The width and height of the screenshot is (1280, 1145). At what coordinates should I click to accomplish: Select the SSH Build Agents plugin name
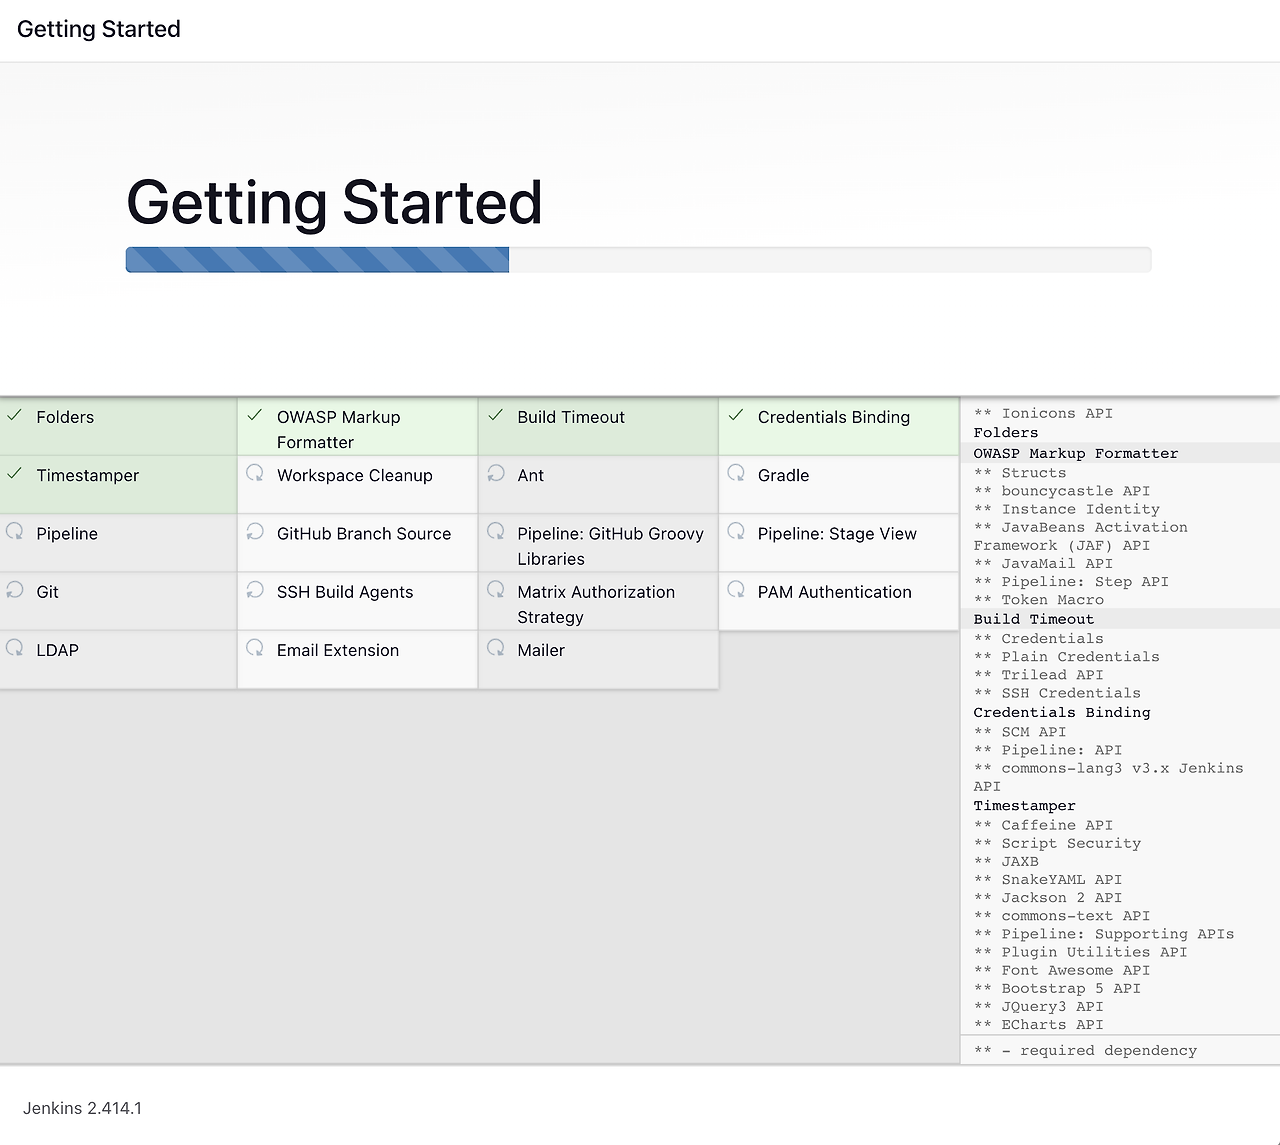click(x=345, y=591)
